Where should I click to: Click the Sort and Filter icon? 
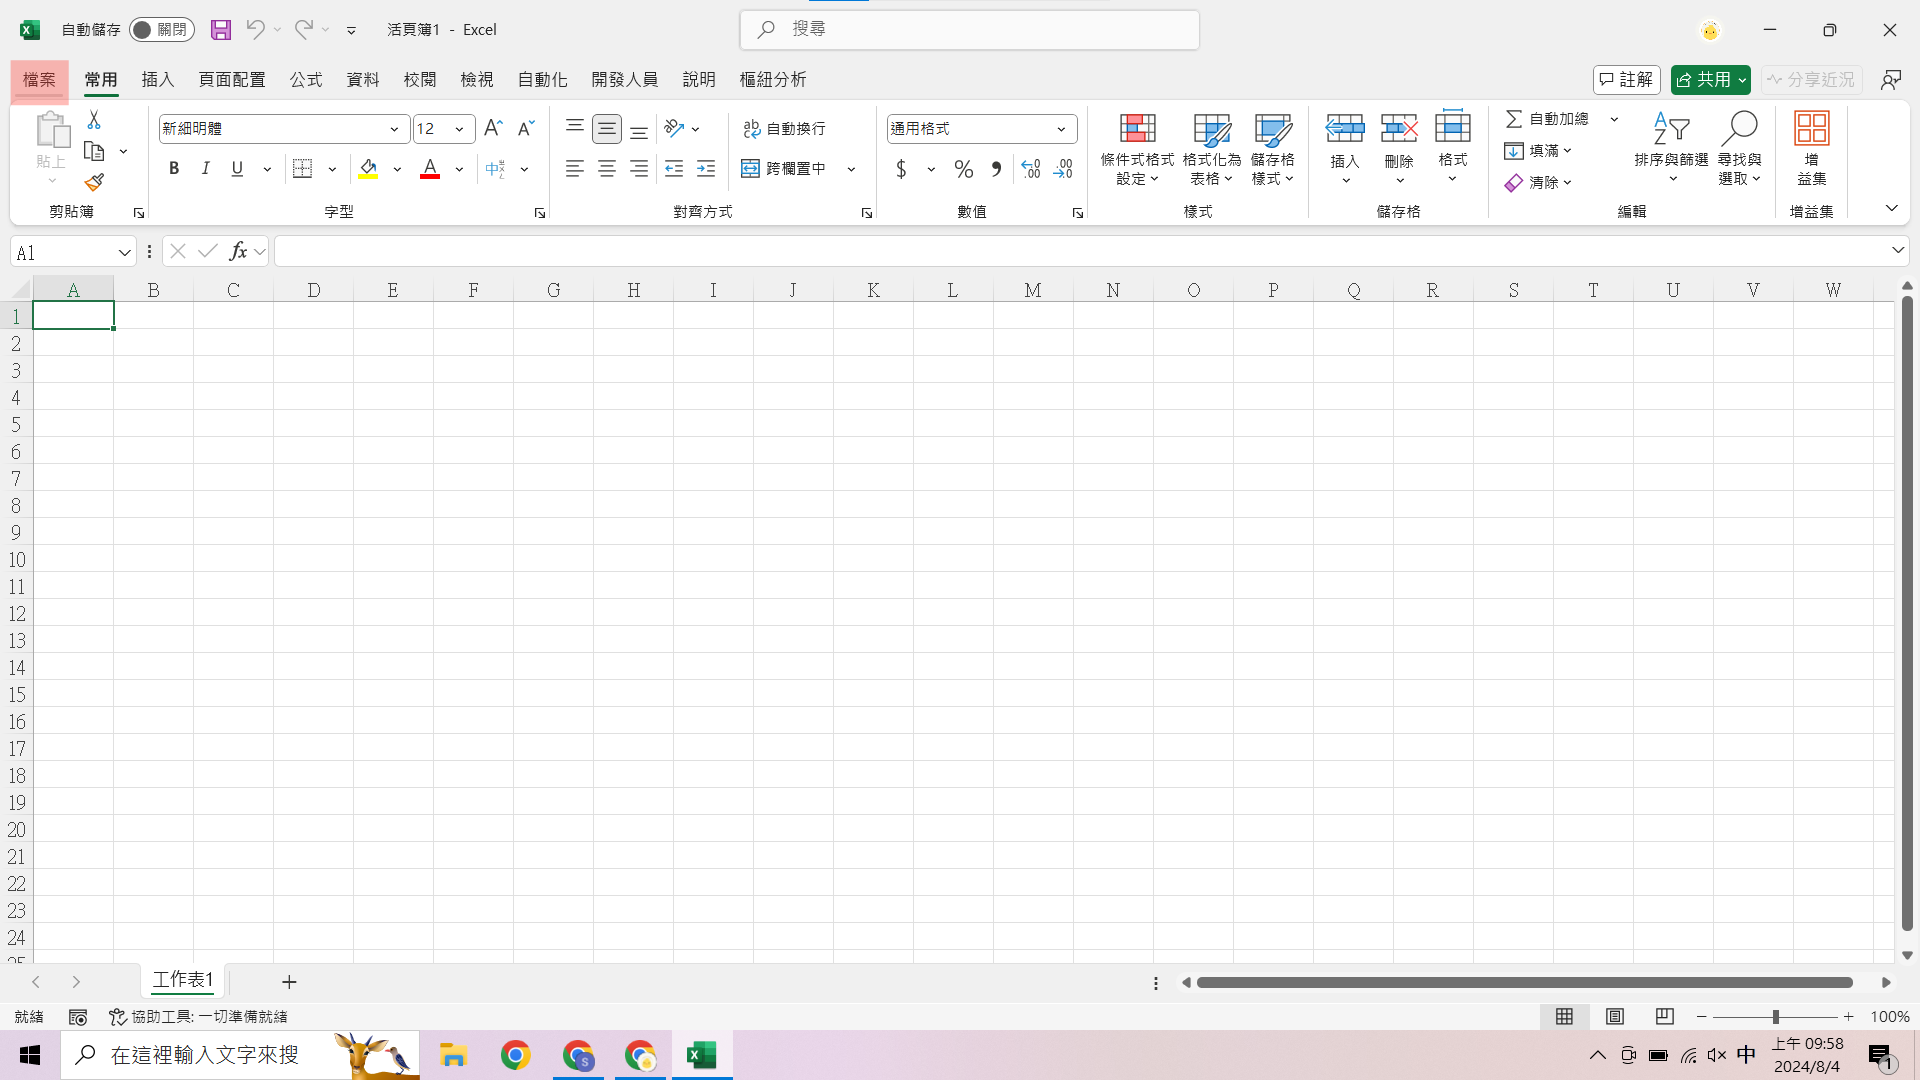(x=1671, y=128)
